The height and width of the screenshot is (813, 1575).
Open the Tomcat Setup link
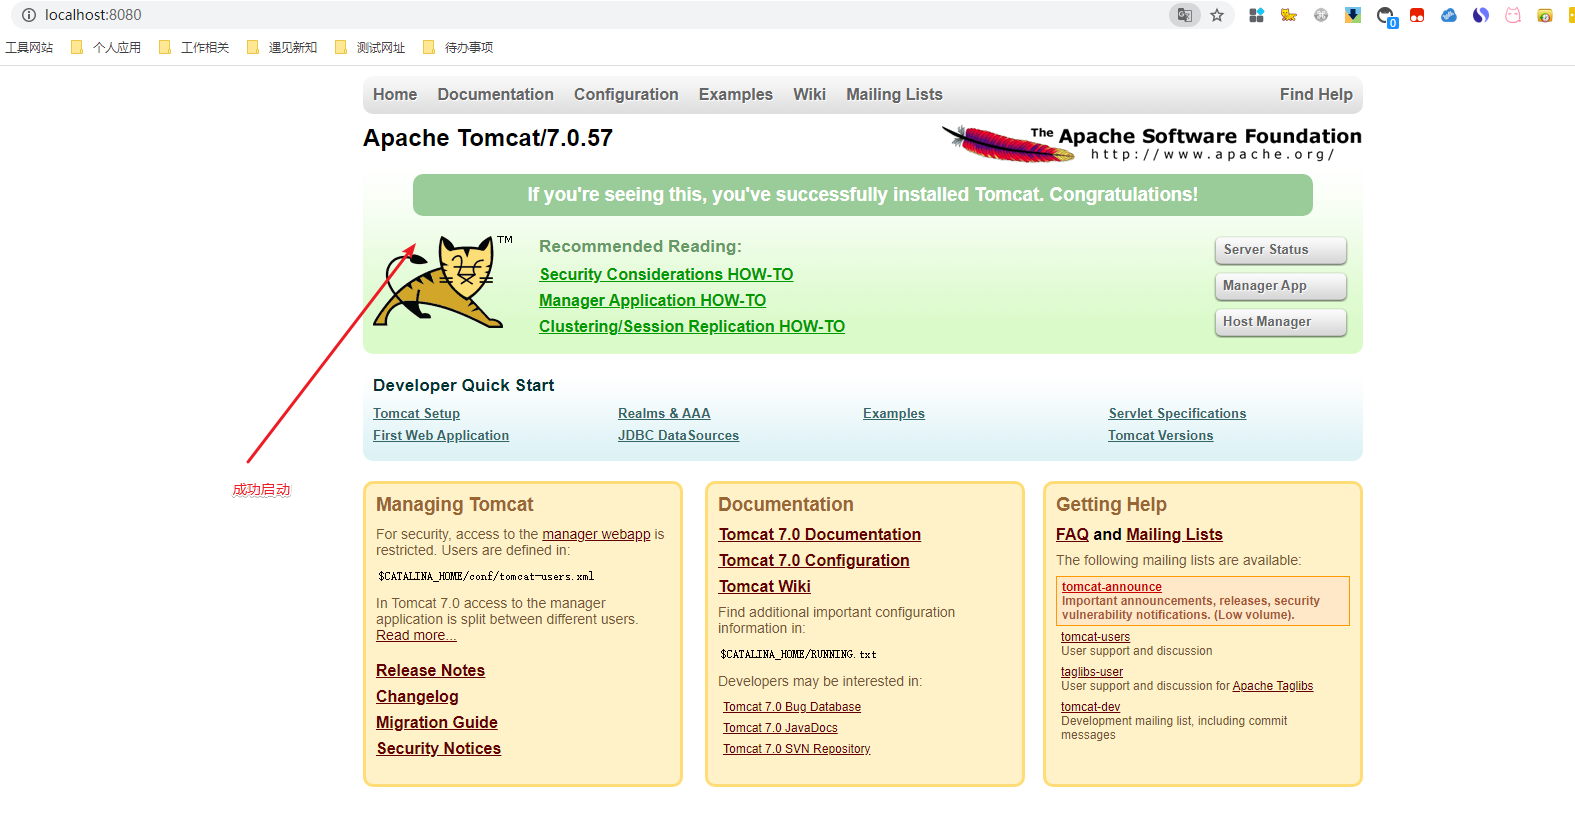(x=416, y=414)
